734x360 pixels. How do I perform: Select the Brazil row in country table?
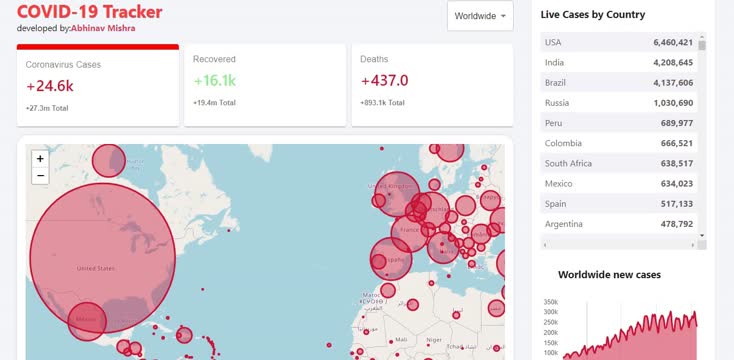pyautogui.click(x=619, y=82)
